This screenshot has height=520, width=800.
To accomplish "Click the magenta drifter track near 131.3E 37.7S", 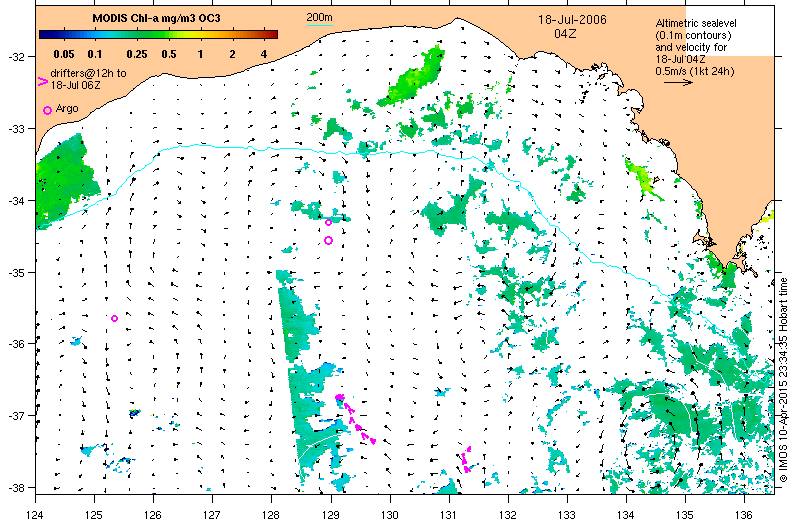I will click(x=466, y=459).
